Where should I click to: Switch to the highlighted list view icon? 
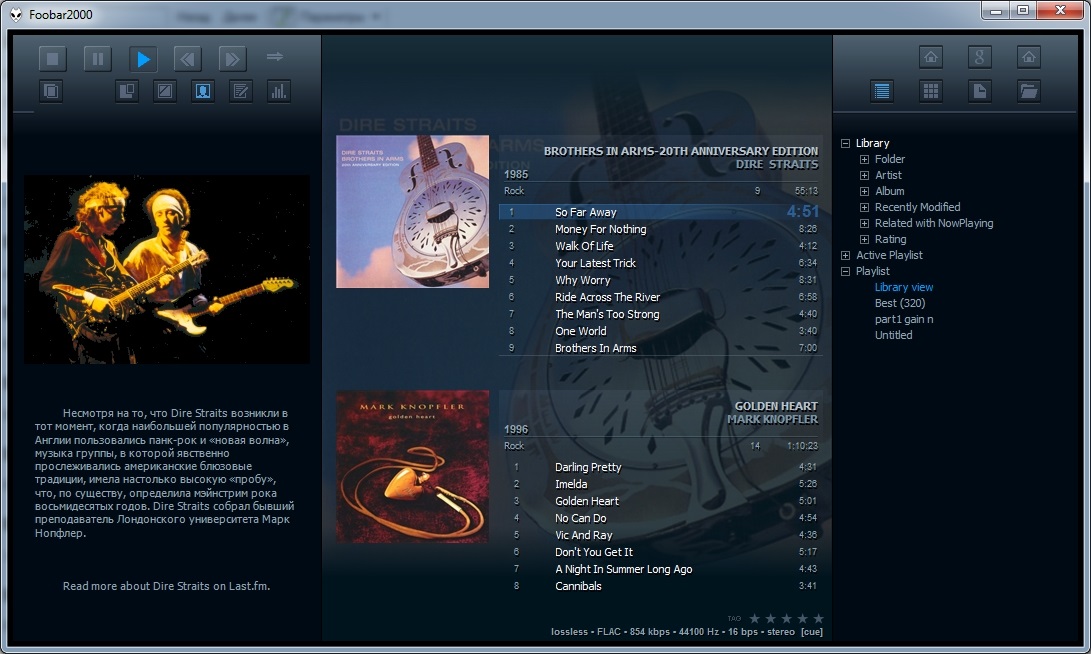pos(882,91)
